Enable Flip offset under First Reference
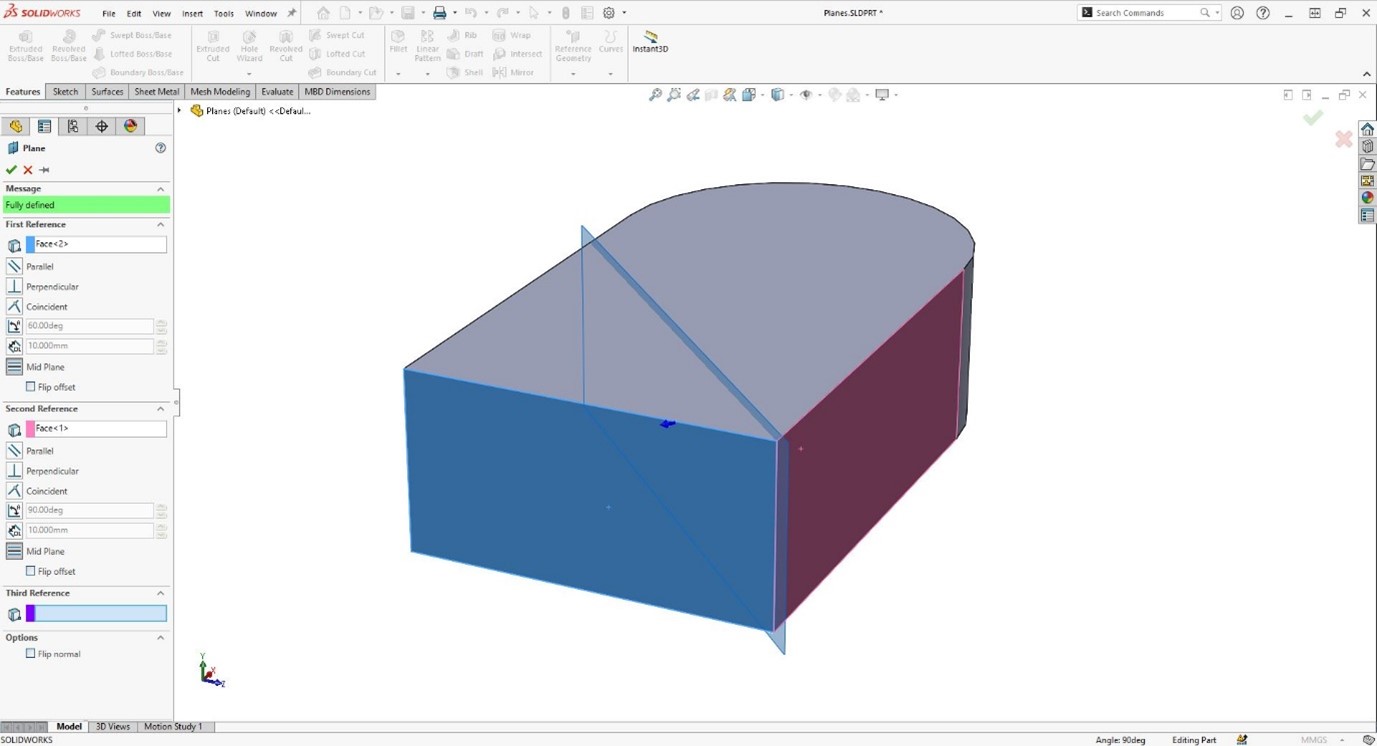 coord(31,387)
